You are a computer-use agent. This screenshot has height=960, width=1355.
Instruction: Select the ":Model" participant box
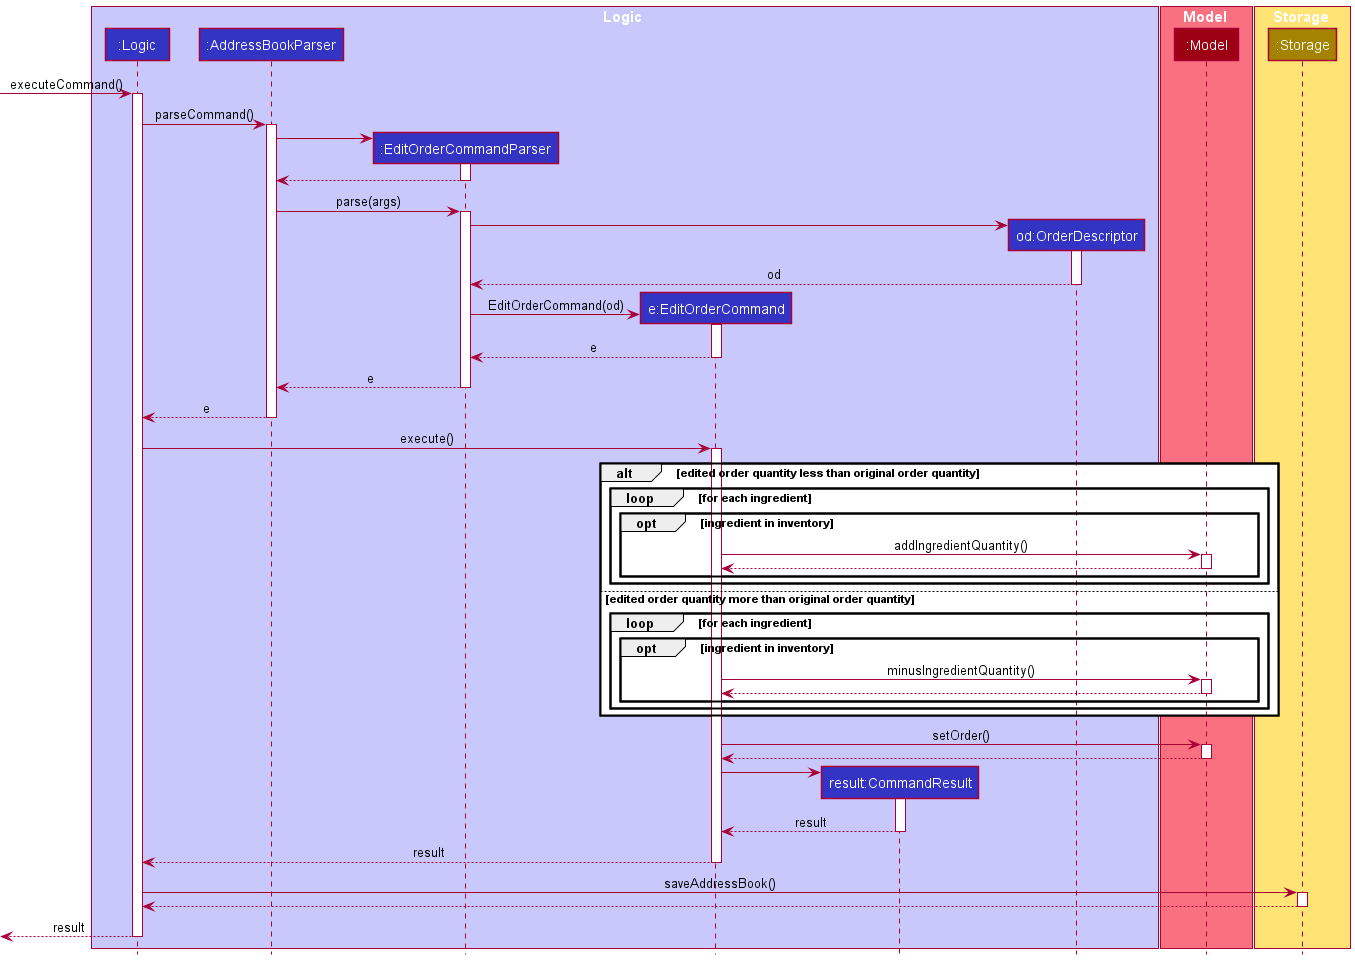click(x=1206, y=44)
